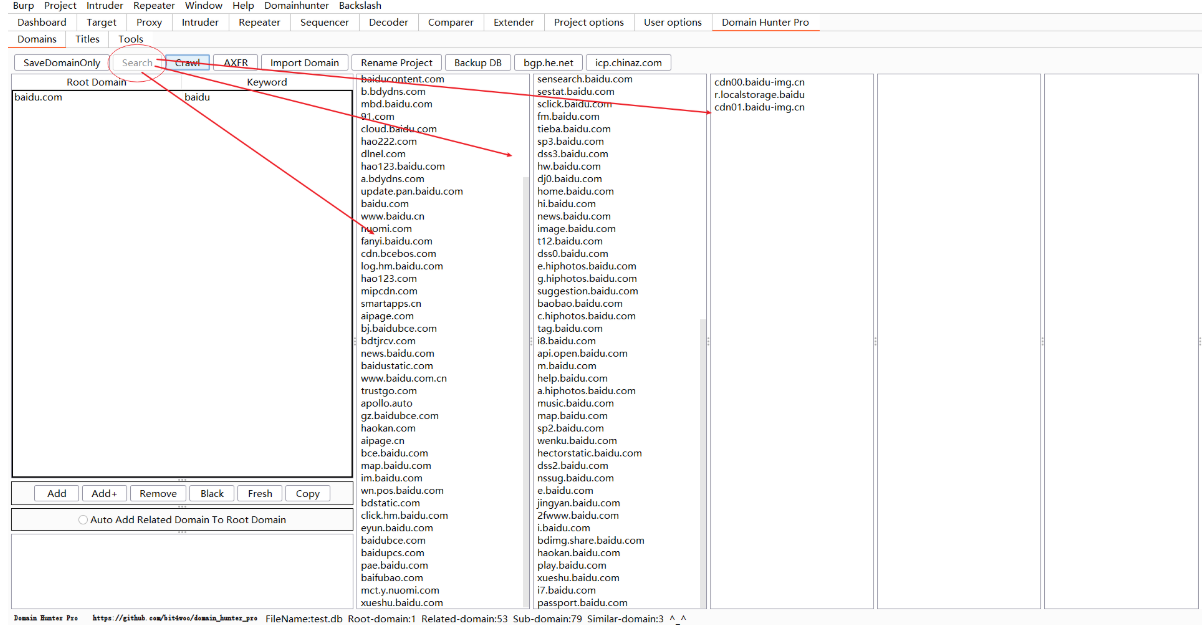
Task: Enable Auto Add Related Domain To Root Domain
Action: click(182, 520)
